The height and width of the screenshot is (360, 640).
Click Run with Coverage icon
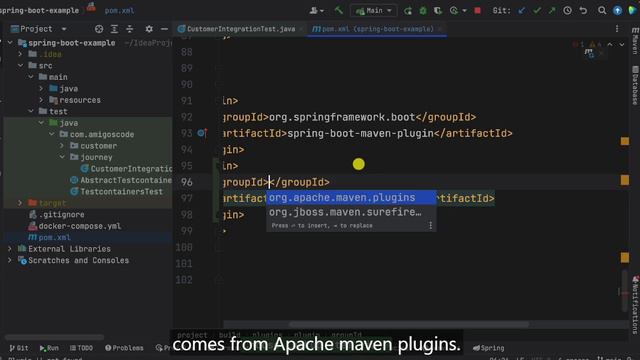pyautogui.click(x=438, y=11)
